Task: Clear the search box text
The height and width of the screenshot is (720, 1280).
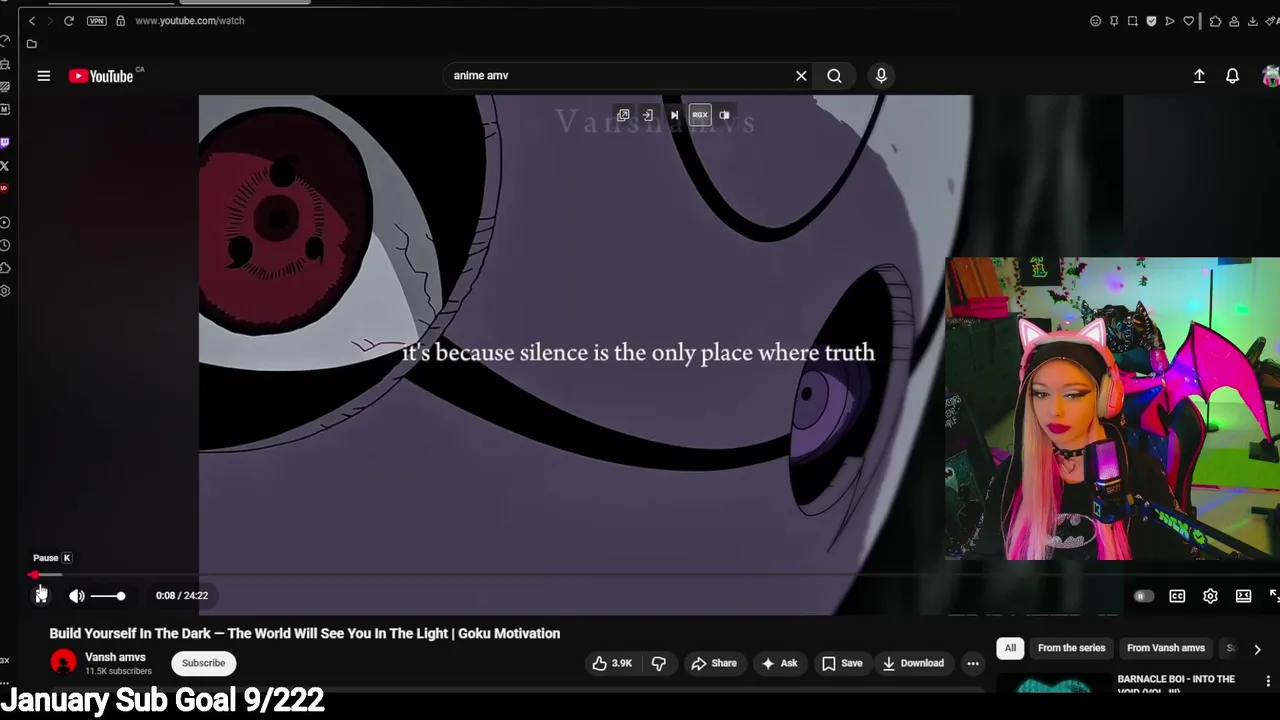Action: point(801,76)
